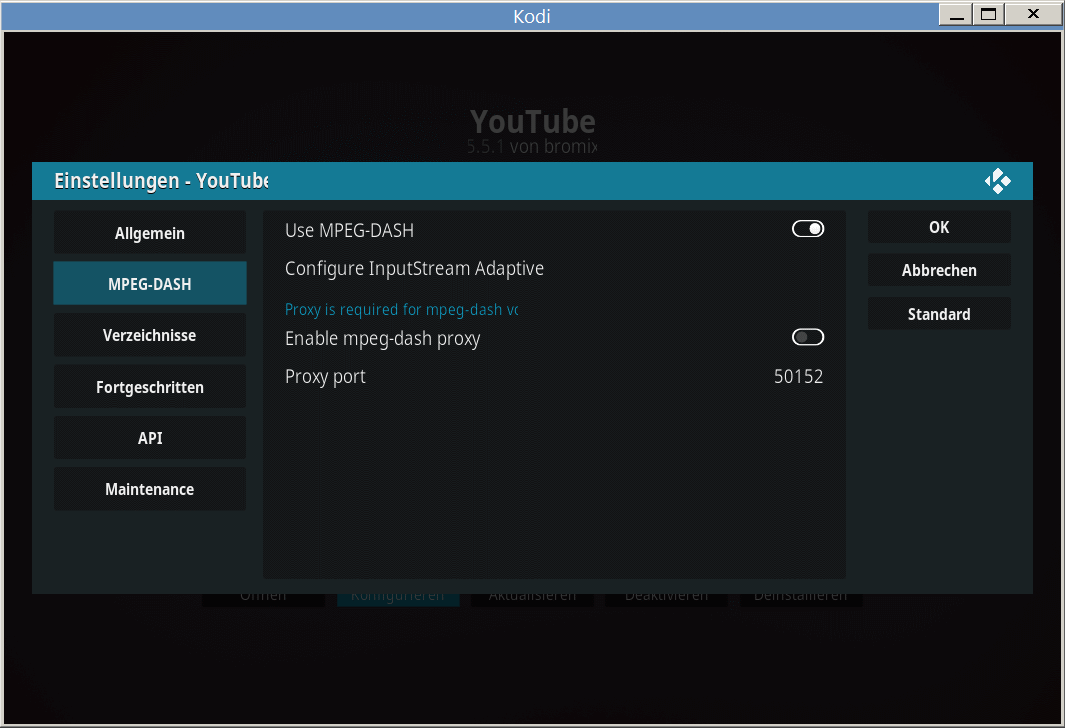Screen dimensions: 1065x728
Task: Open the Allgemein settings category
Action: pyautogui.click(x=149, y=233)
